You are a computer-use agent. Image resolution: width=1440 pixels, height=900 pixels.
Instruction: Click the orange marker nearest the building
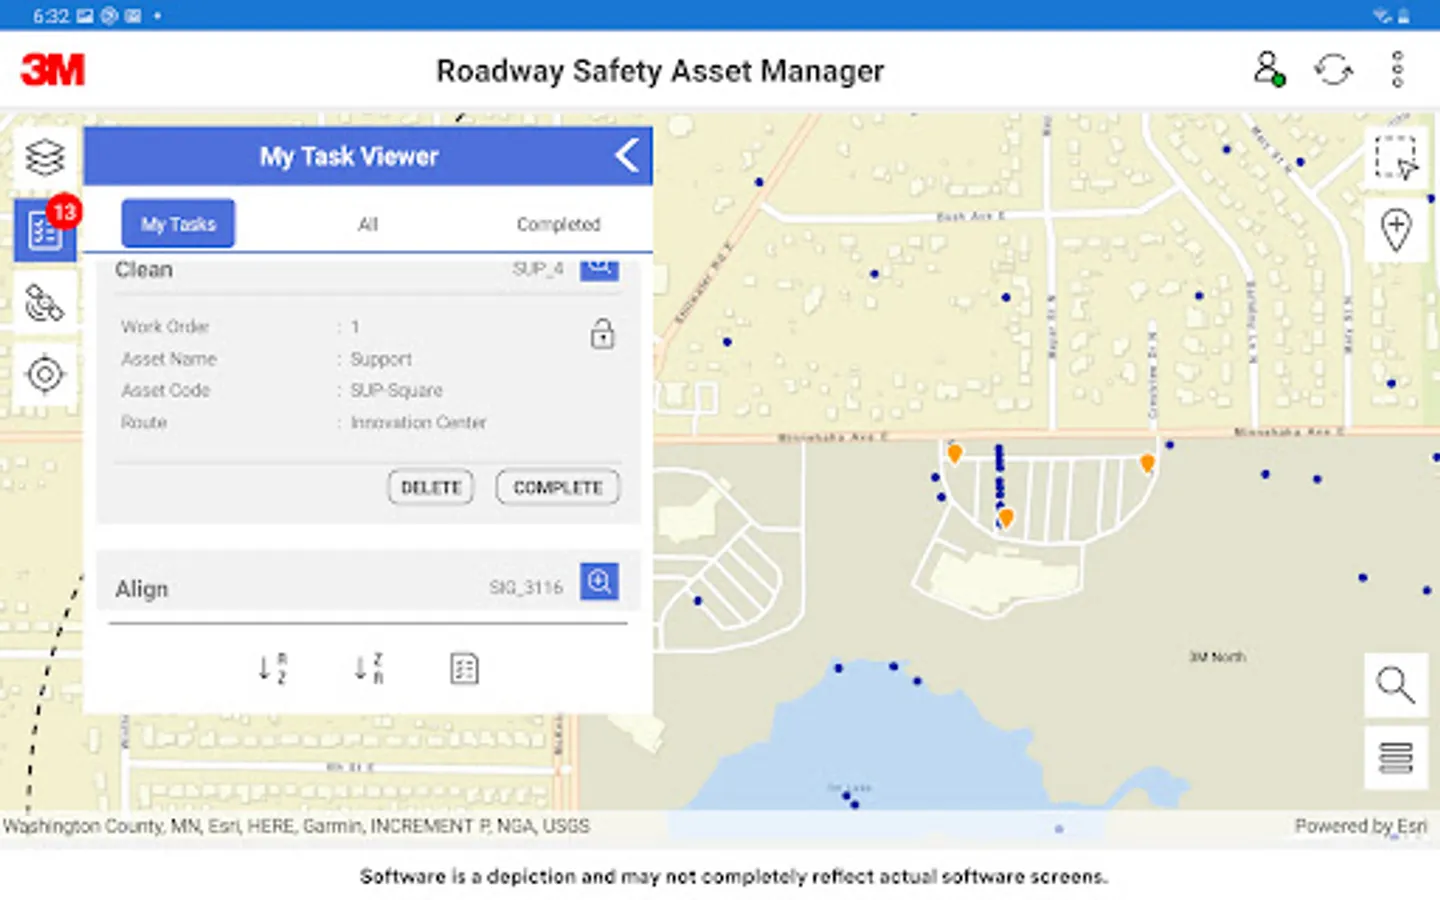pos(1007,518)
